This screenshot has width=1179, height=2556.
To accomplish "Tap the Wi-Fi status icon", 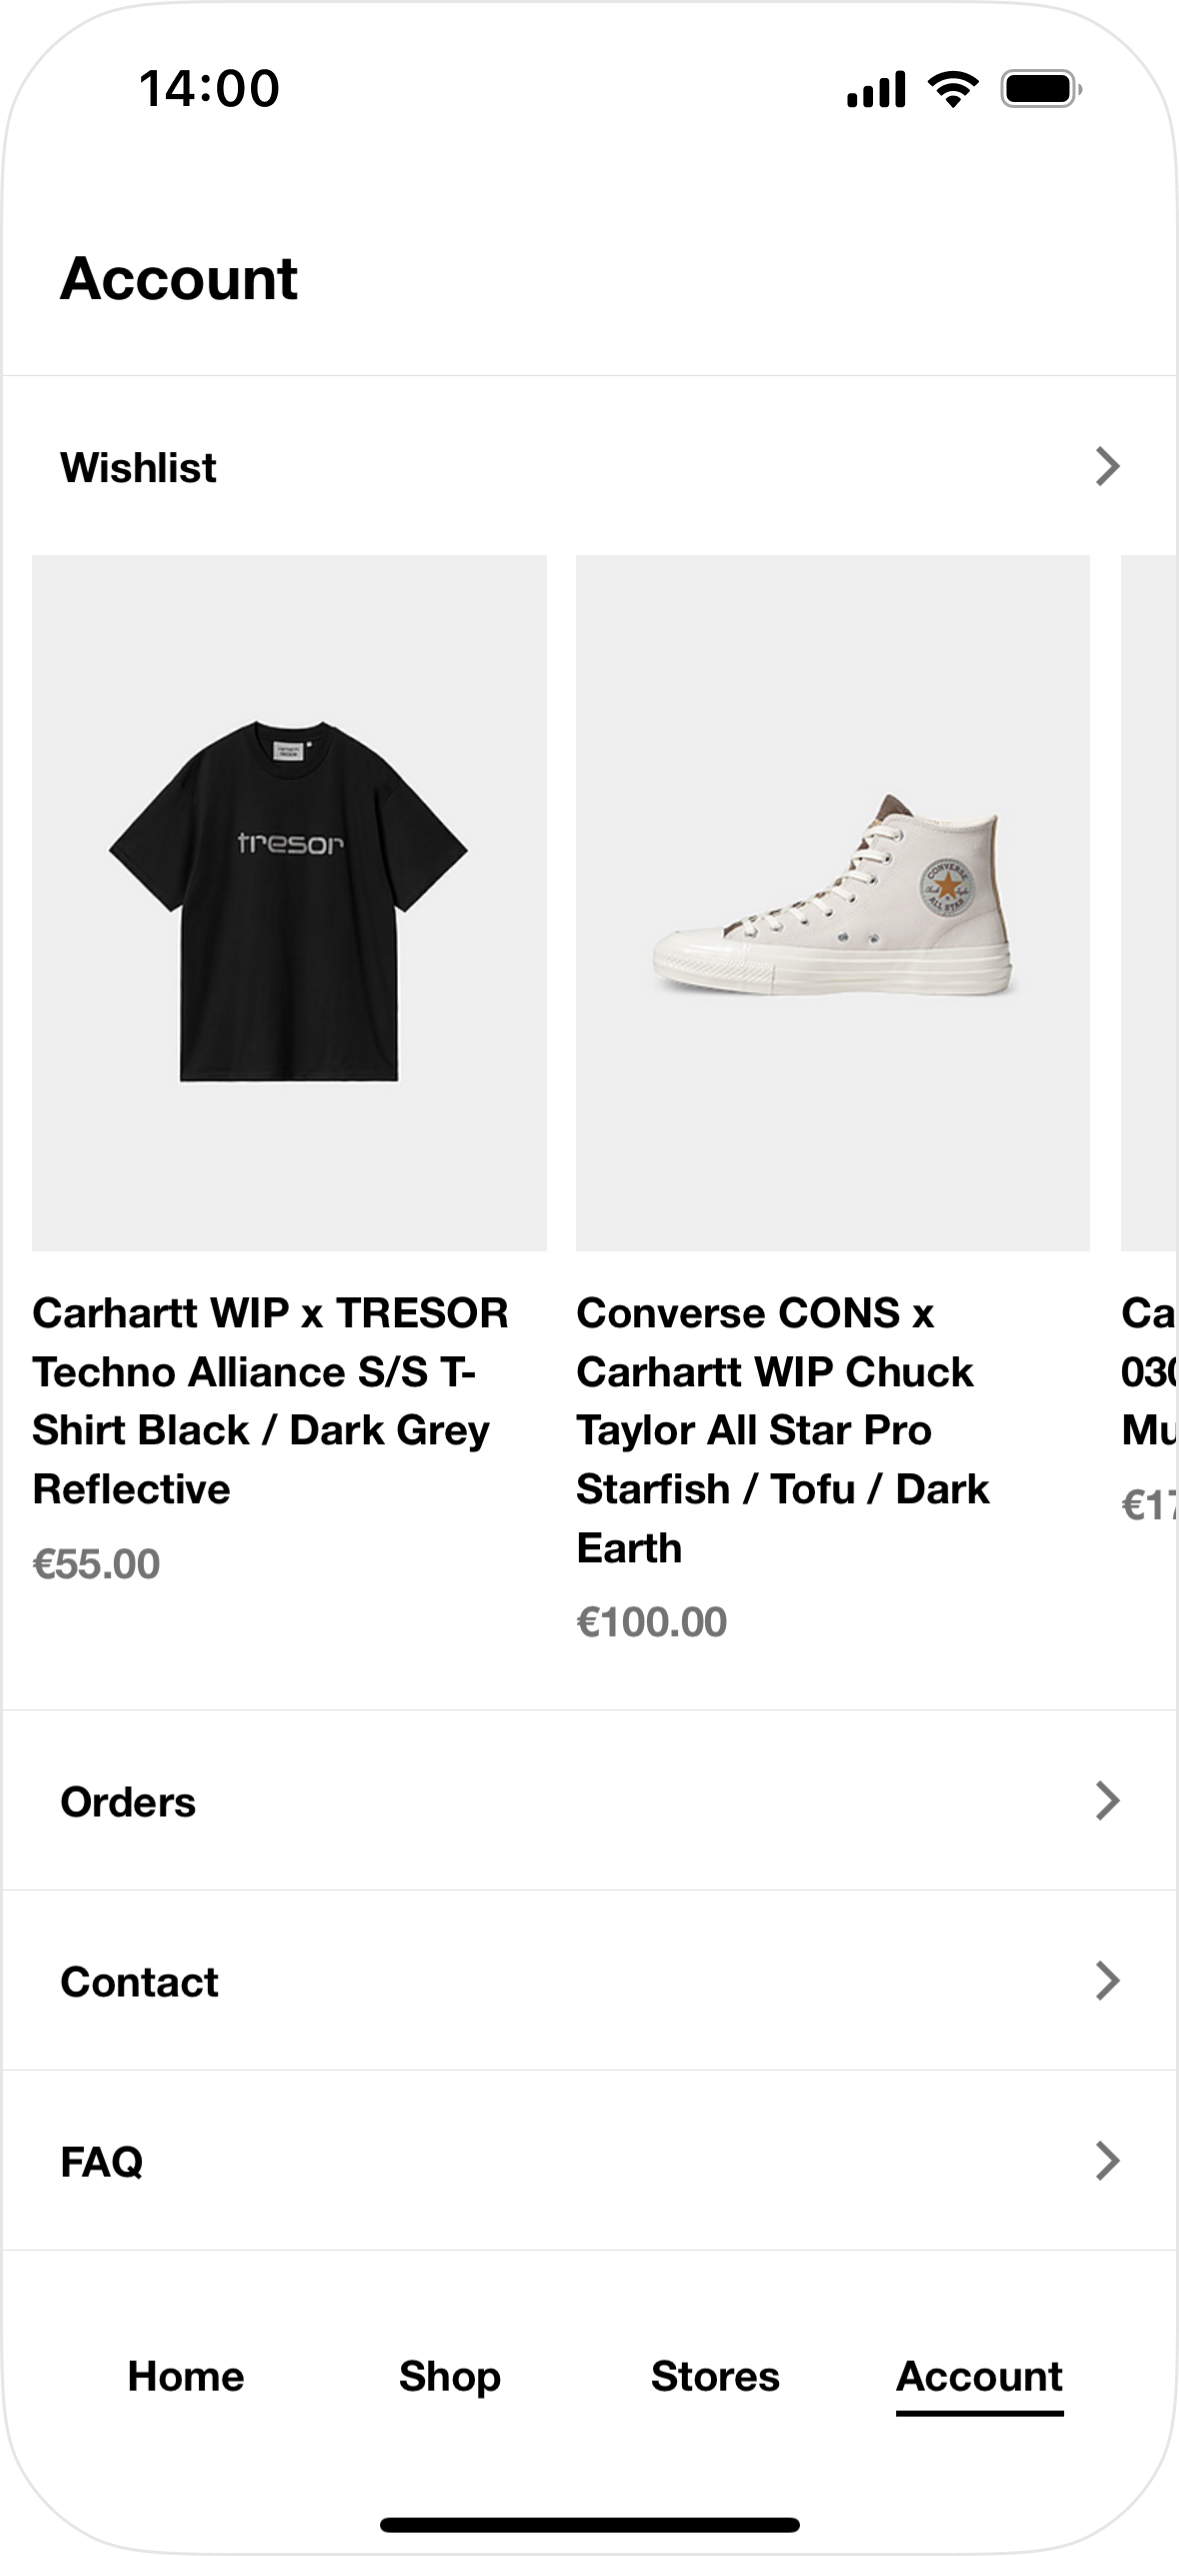I will click(x=953, y=90).
